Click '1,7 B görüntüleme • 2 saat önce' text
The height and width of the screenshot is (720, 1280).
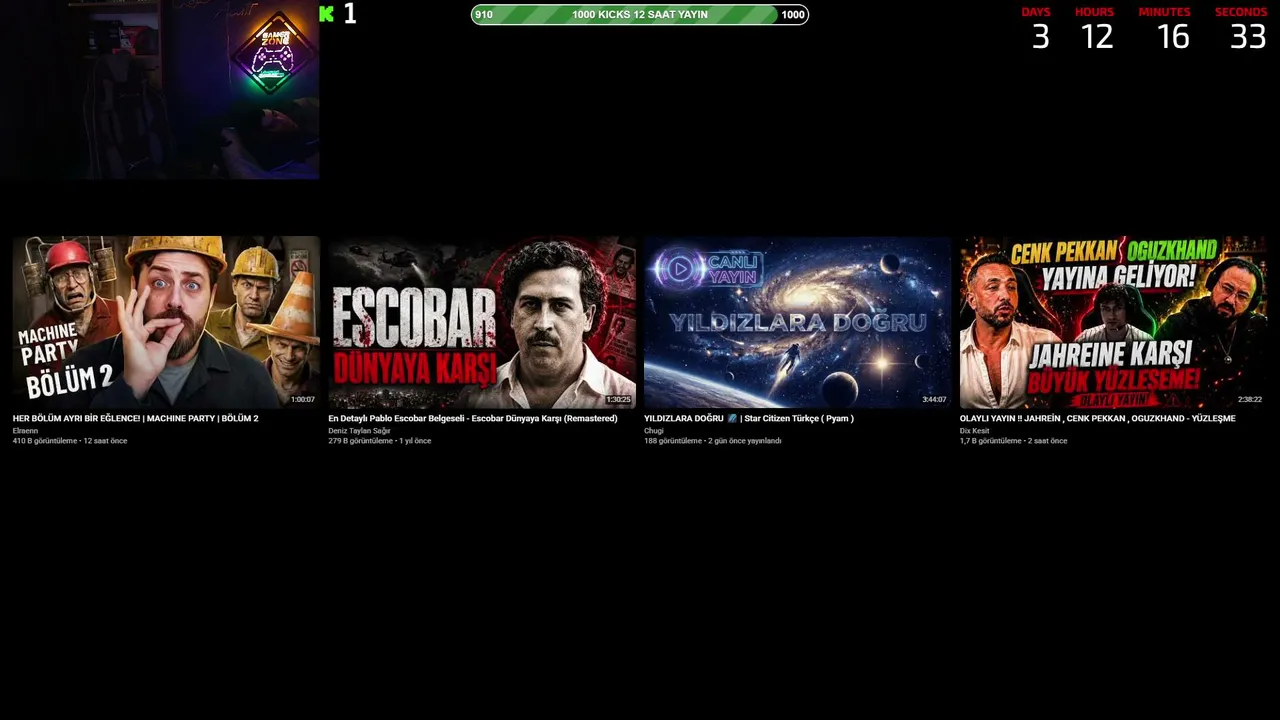tap(1014, 441)
